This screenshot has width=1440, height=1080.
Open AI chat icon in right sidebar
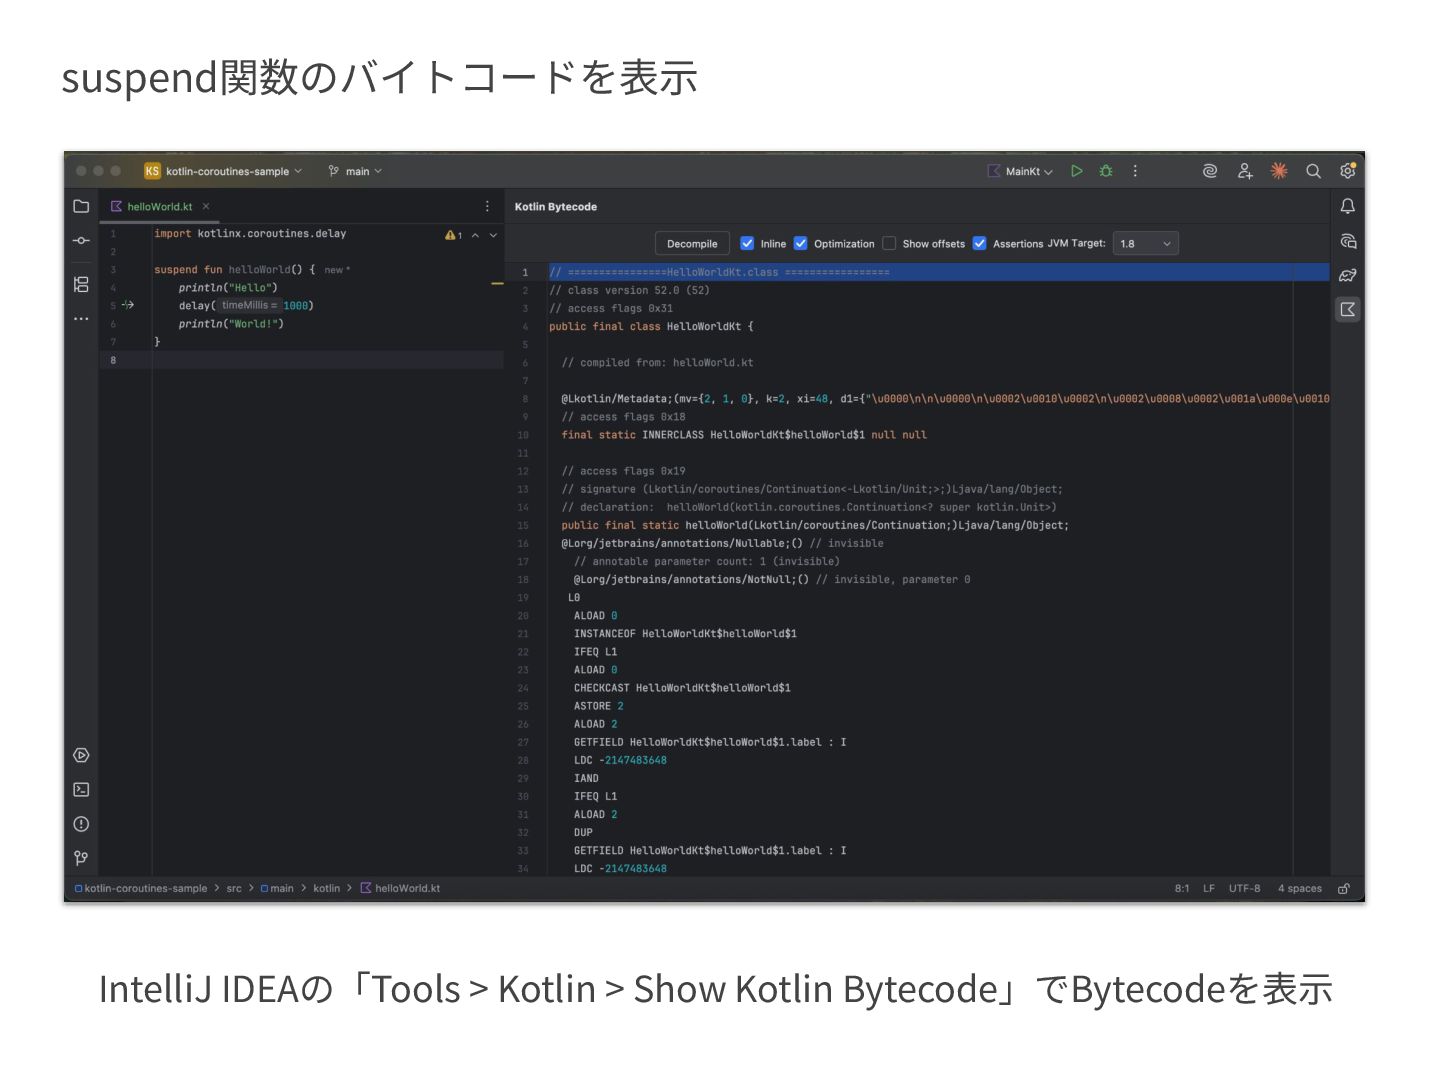[x=1348, y=241]
